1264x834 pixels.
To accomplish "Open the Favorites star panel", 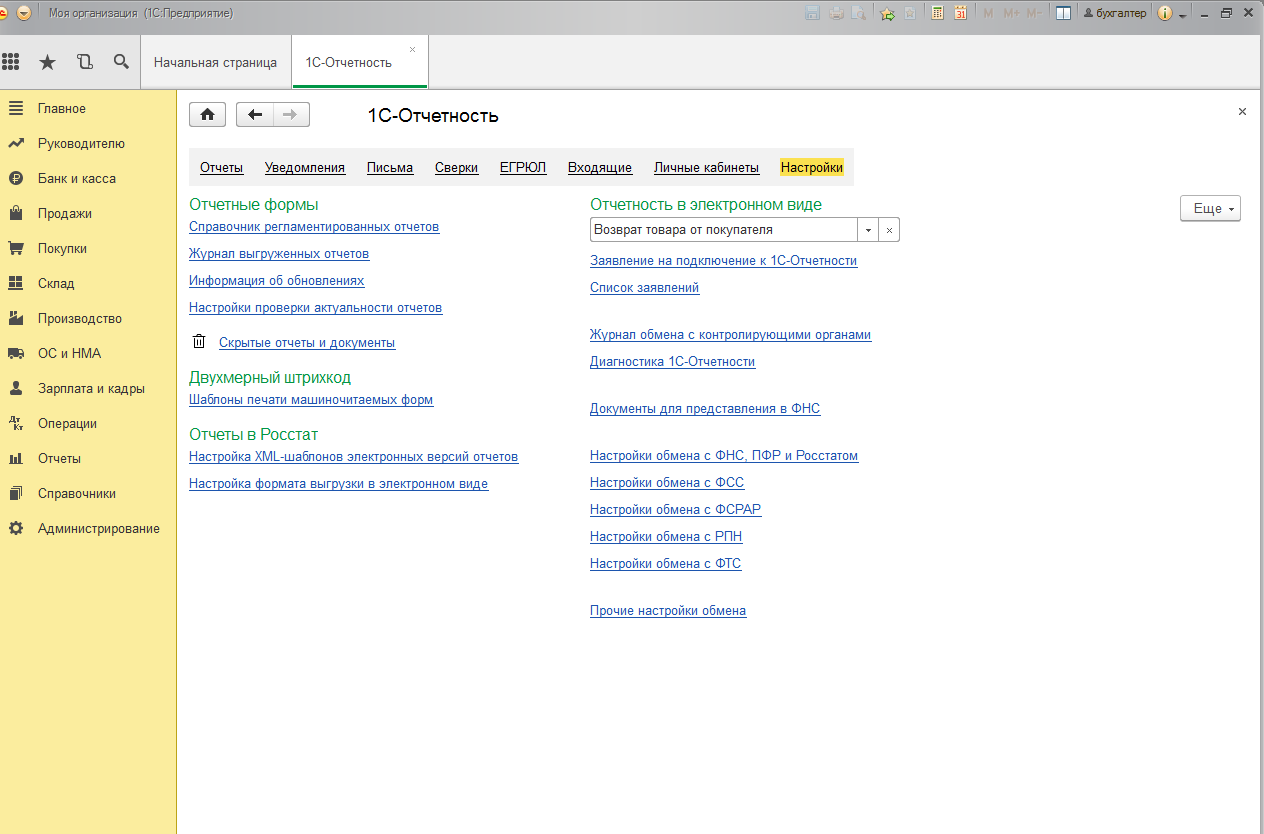I will 47,62.
